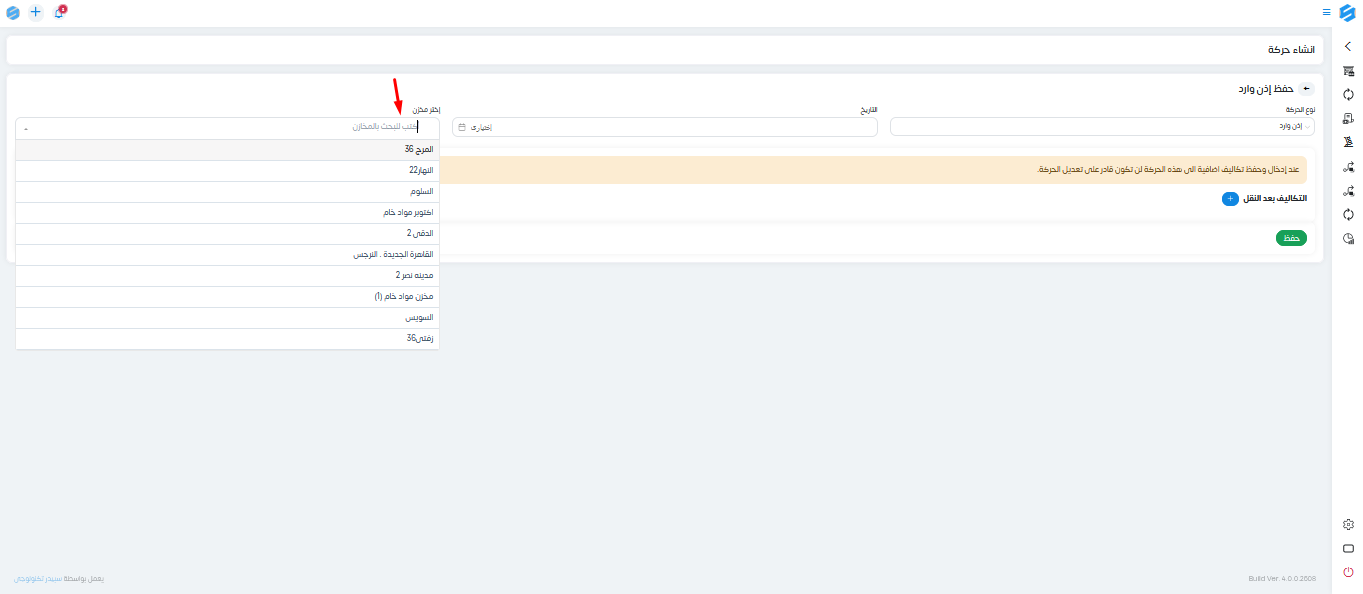
Task: Select warehouse مخزن مواد خام (1)
Action: (227, 296)
